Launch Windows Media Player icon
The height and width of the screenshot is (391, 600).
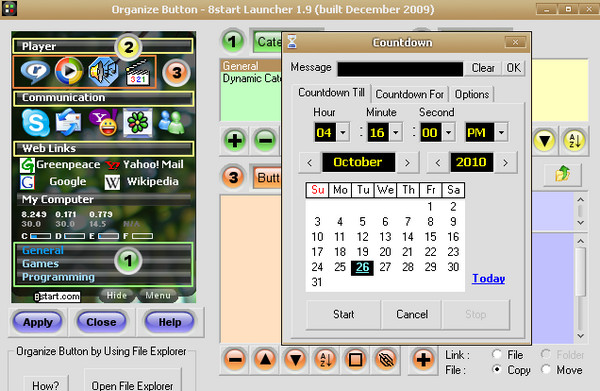point(69,71)
